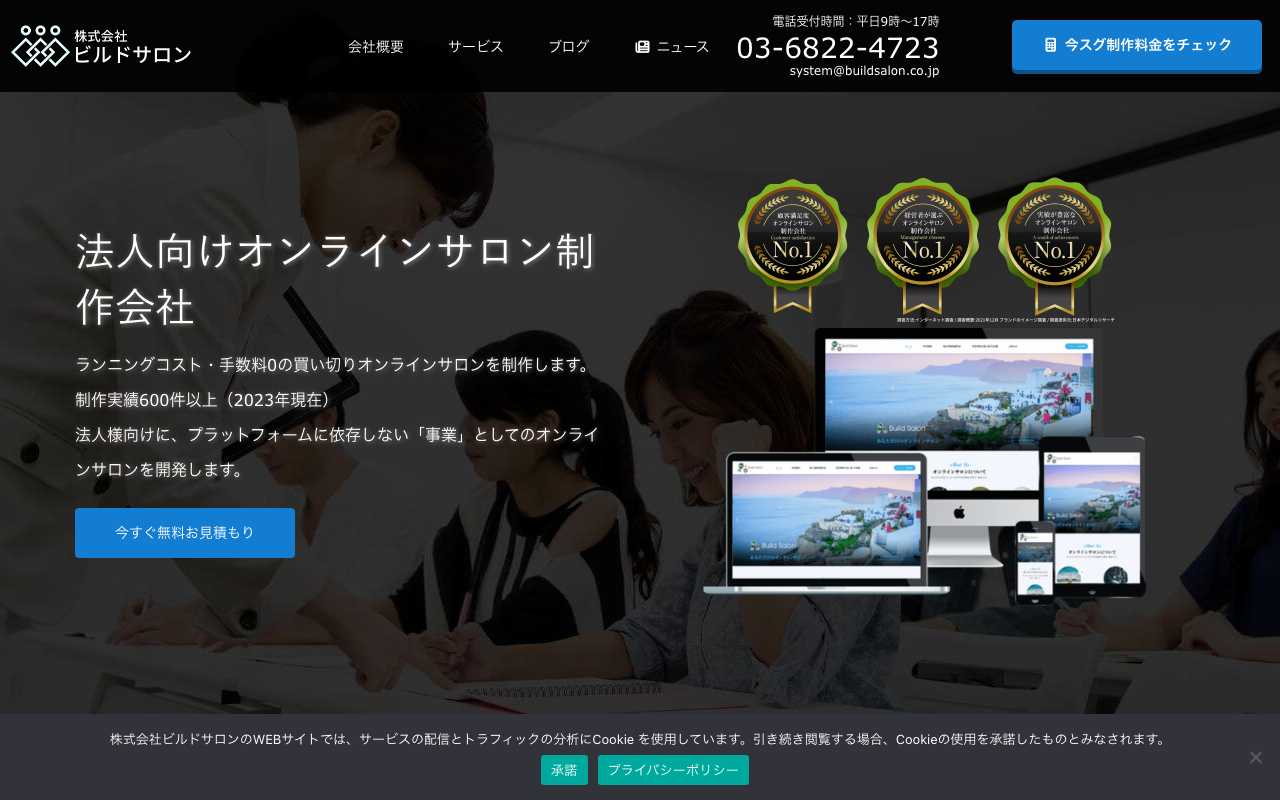Open the 会社概要 menu item
The image size is (1280, 800).
[x=376, y=46]
